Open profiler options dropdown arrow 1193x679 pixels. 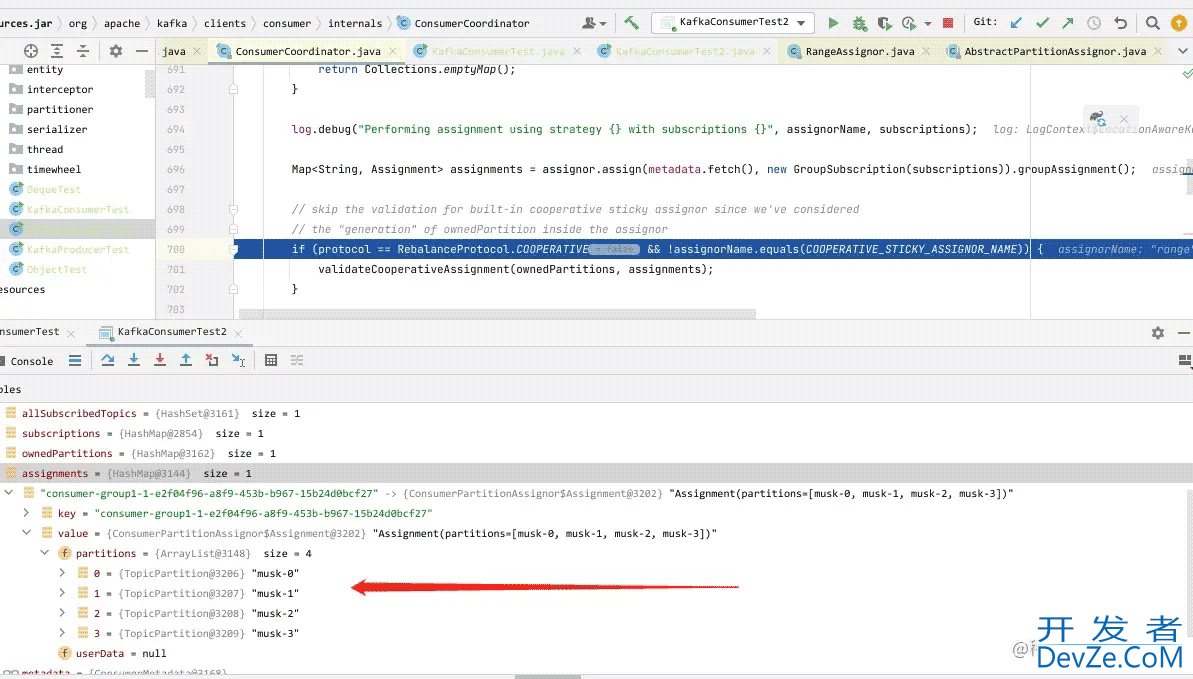pos(927,24)
